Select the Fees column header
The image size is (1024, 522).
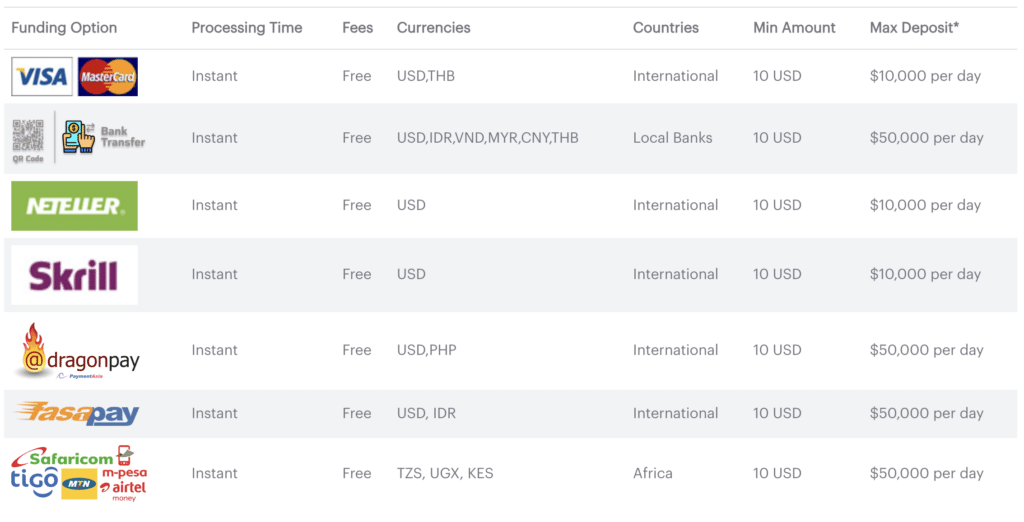click(357, 28)
